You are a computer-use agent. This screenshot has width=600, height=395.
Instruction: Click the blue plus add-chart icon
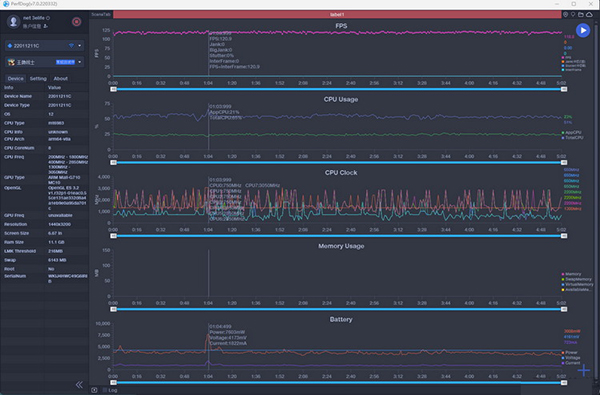pyautogui.click(x=584, y=370)
